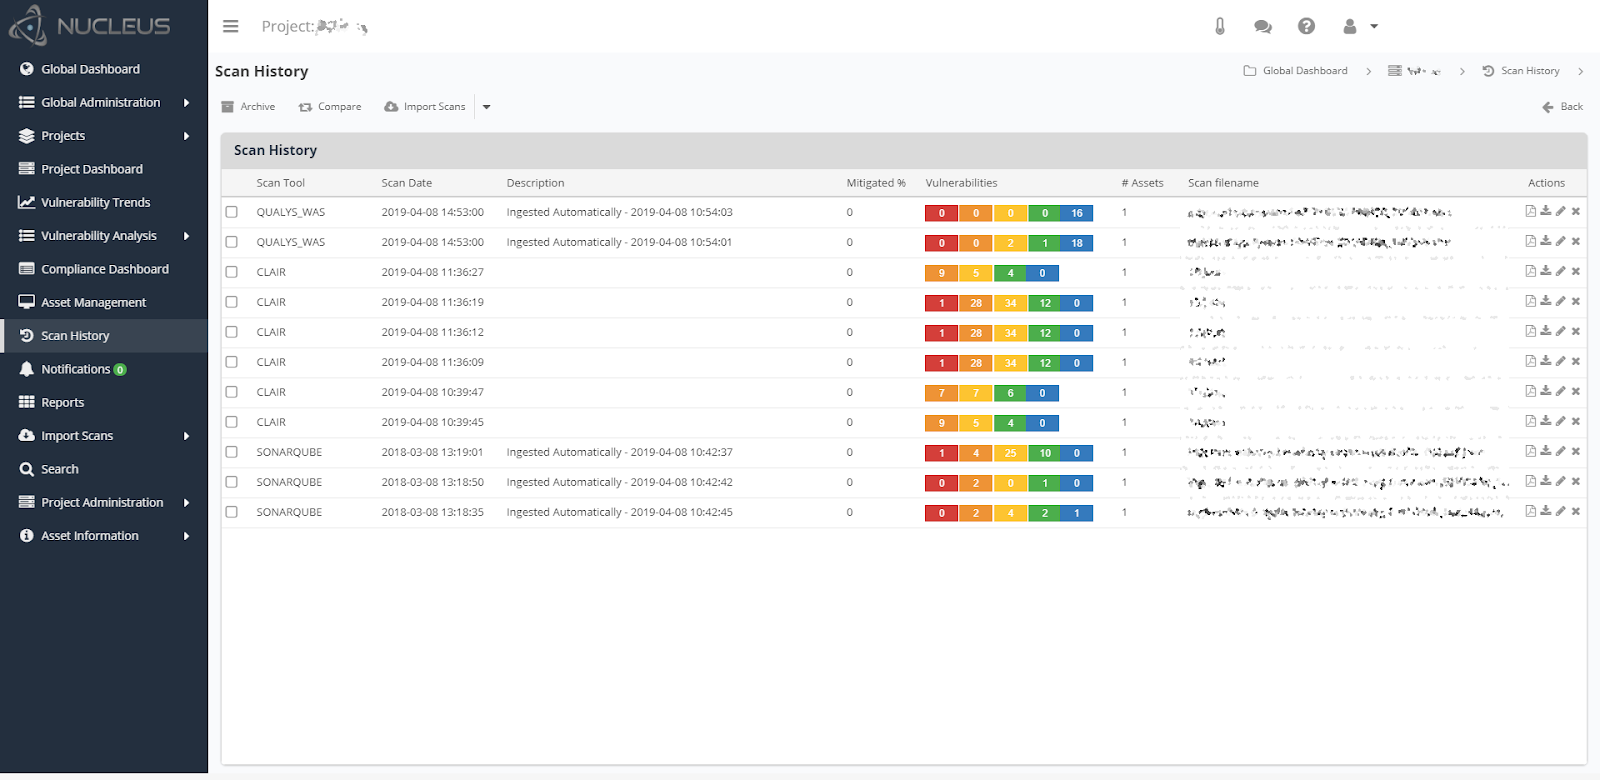Select the CLAIR scan dated 10:39:47
Image resolution: width=1600 pixels, height=780 pixels.
click(232, 392)
